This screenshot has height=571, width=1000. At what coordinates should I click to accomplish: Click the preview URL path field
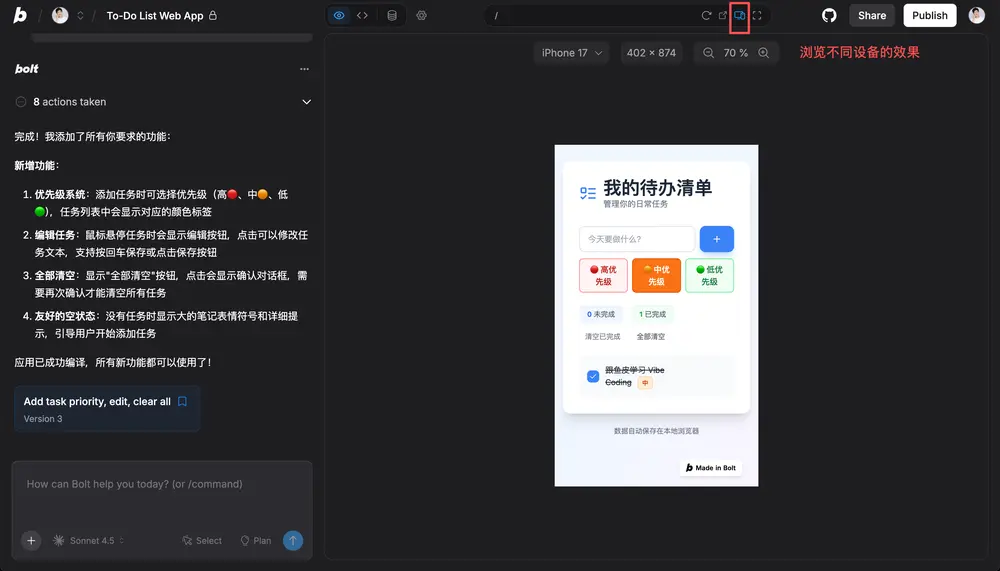tap(593, 15)
